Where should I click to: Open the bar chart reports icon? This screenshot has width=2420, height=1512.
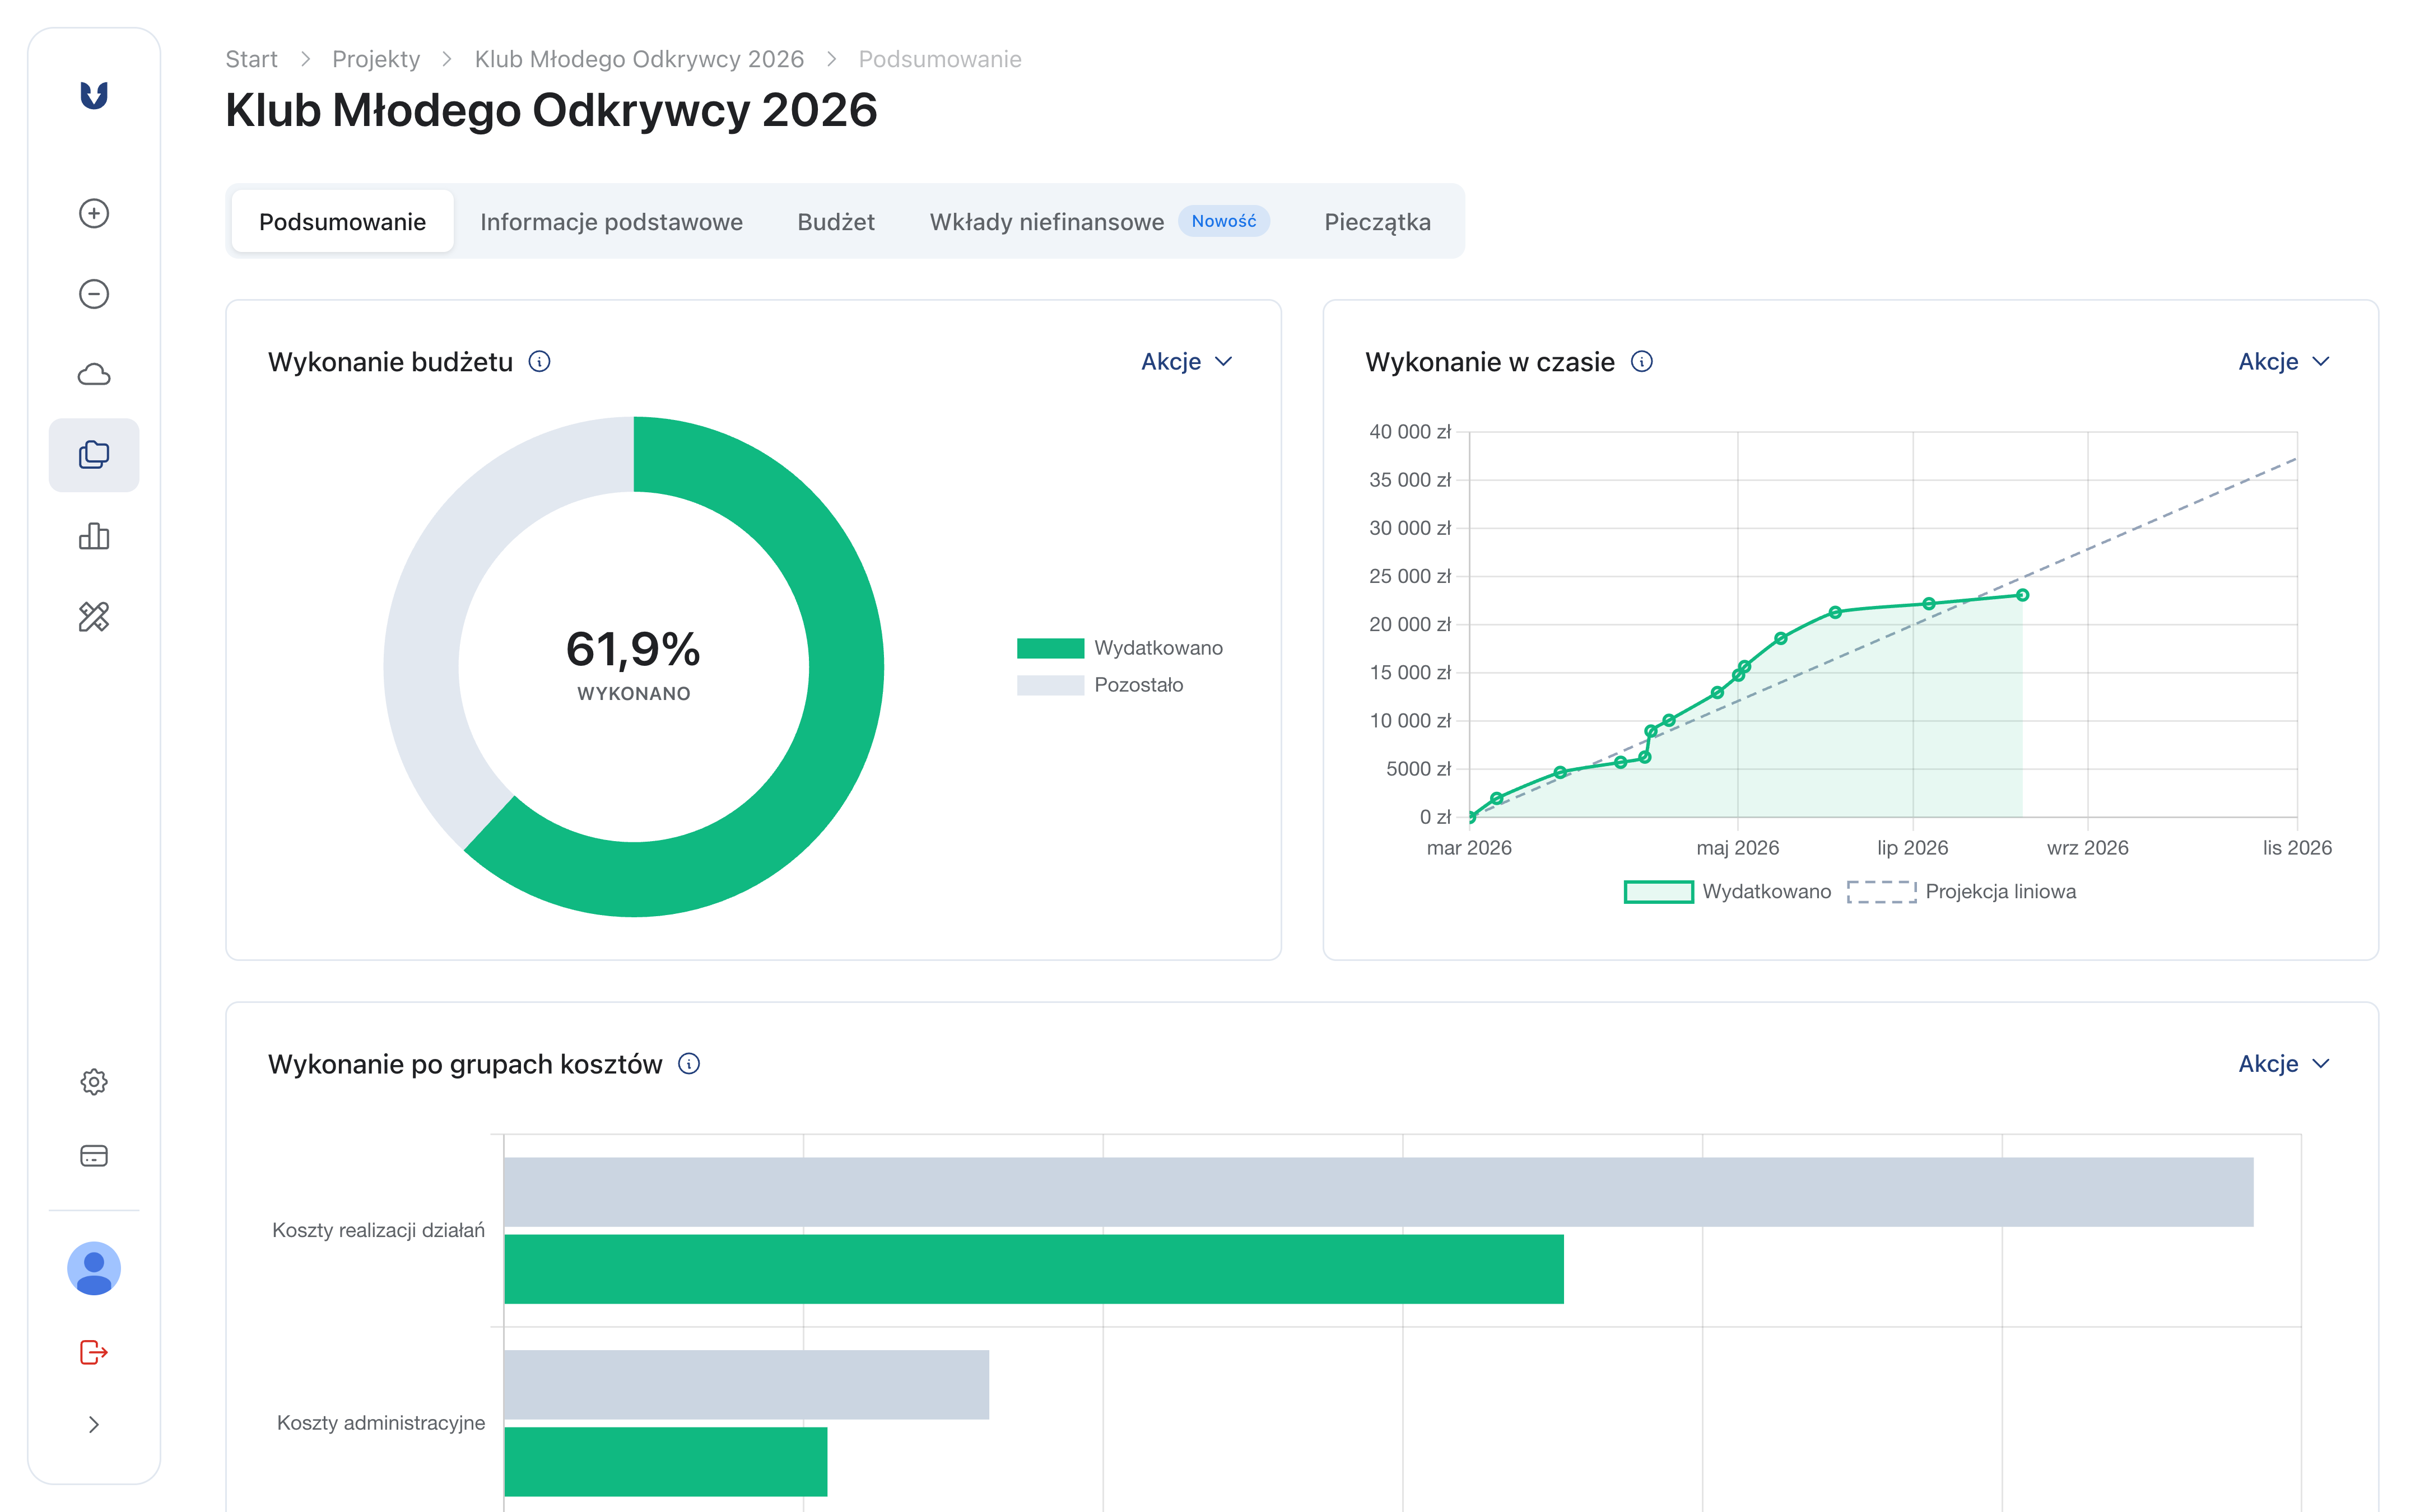click(x=94, y=536)
